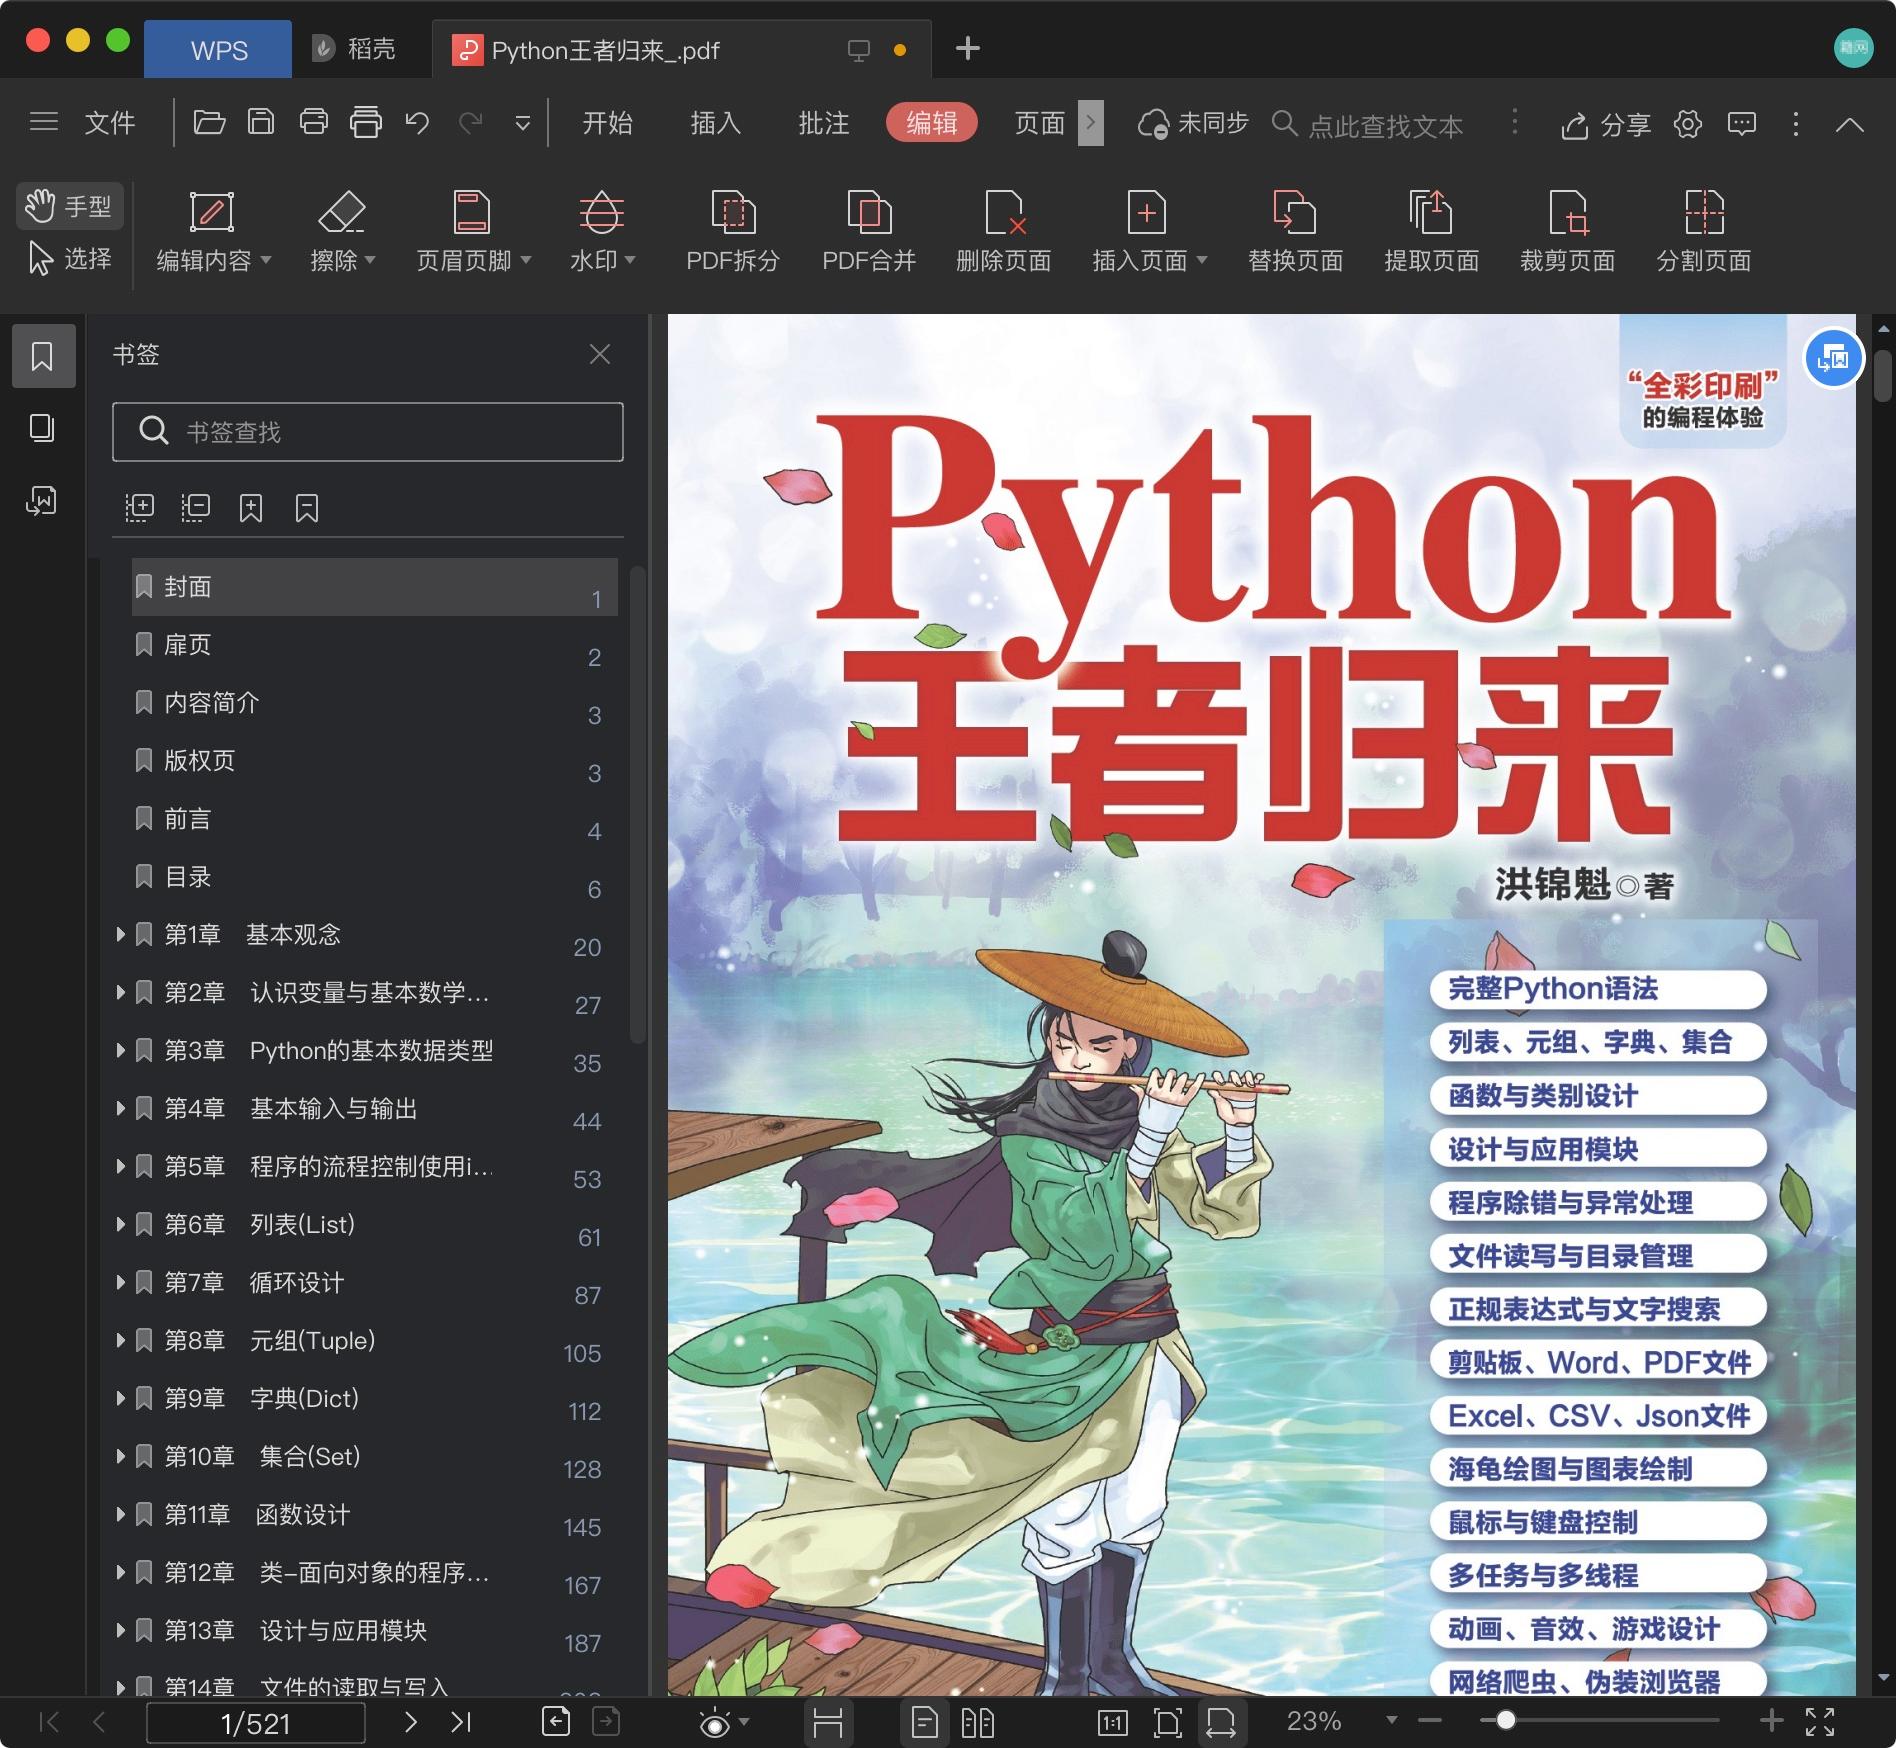Toggle fit page view
Viewport: 1896px width, 1748px height.
1167,1721
